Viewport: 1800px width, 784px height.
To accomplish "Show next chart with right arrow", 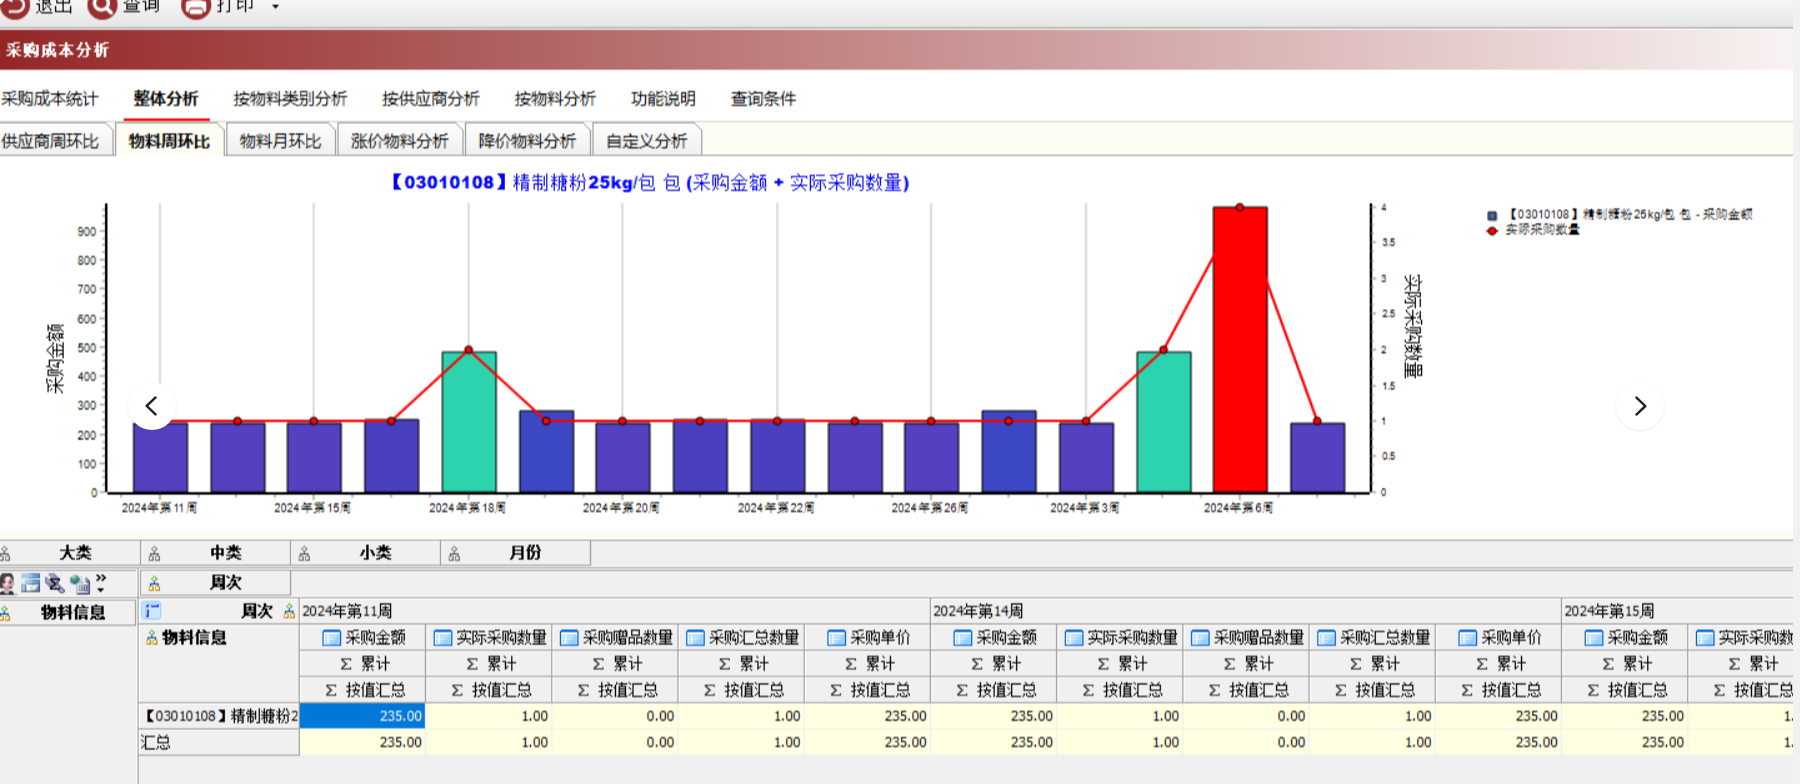I will [1640, 406].
